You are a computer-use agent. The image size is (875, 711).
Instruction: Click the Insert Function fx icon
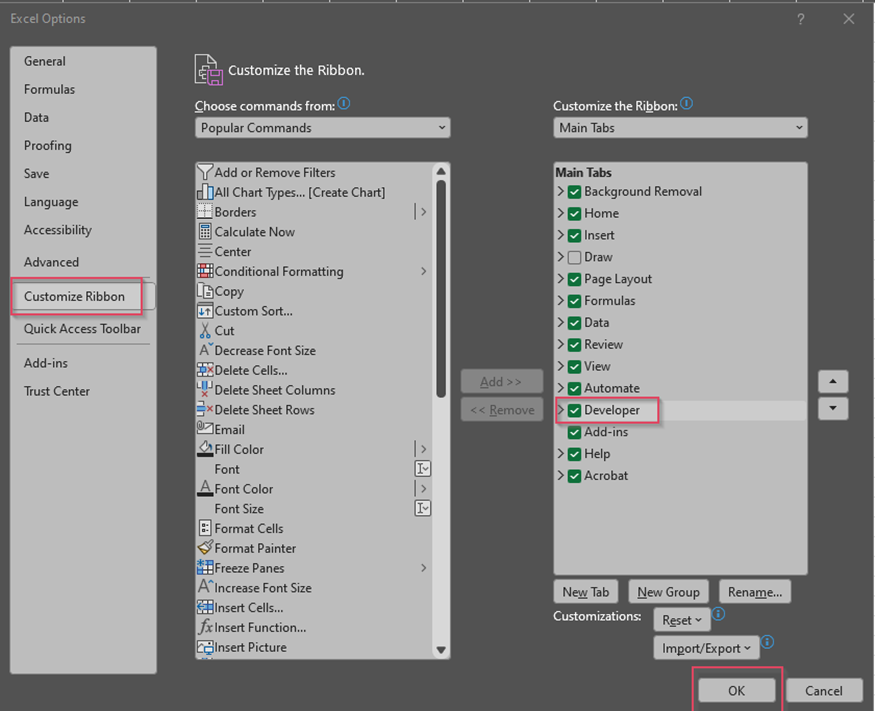pyautogui.click(x=205, y=627)
